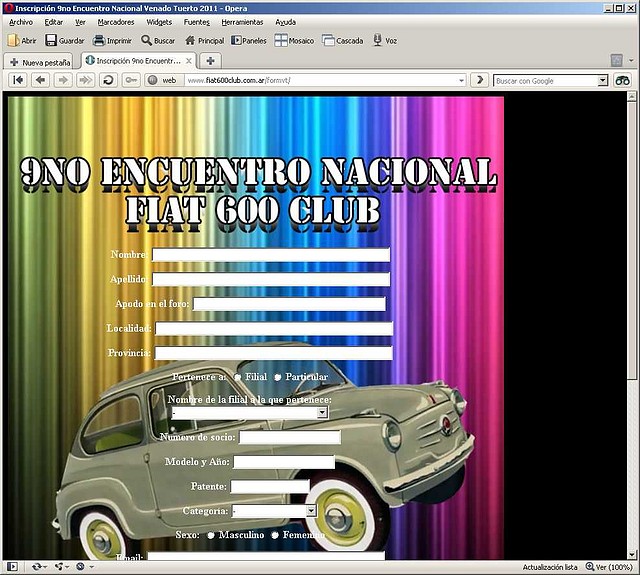Arrange windows with the Cascada button
This screenshot has height=575, width=640.
point(342,40)
